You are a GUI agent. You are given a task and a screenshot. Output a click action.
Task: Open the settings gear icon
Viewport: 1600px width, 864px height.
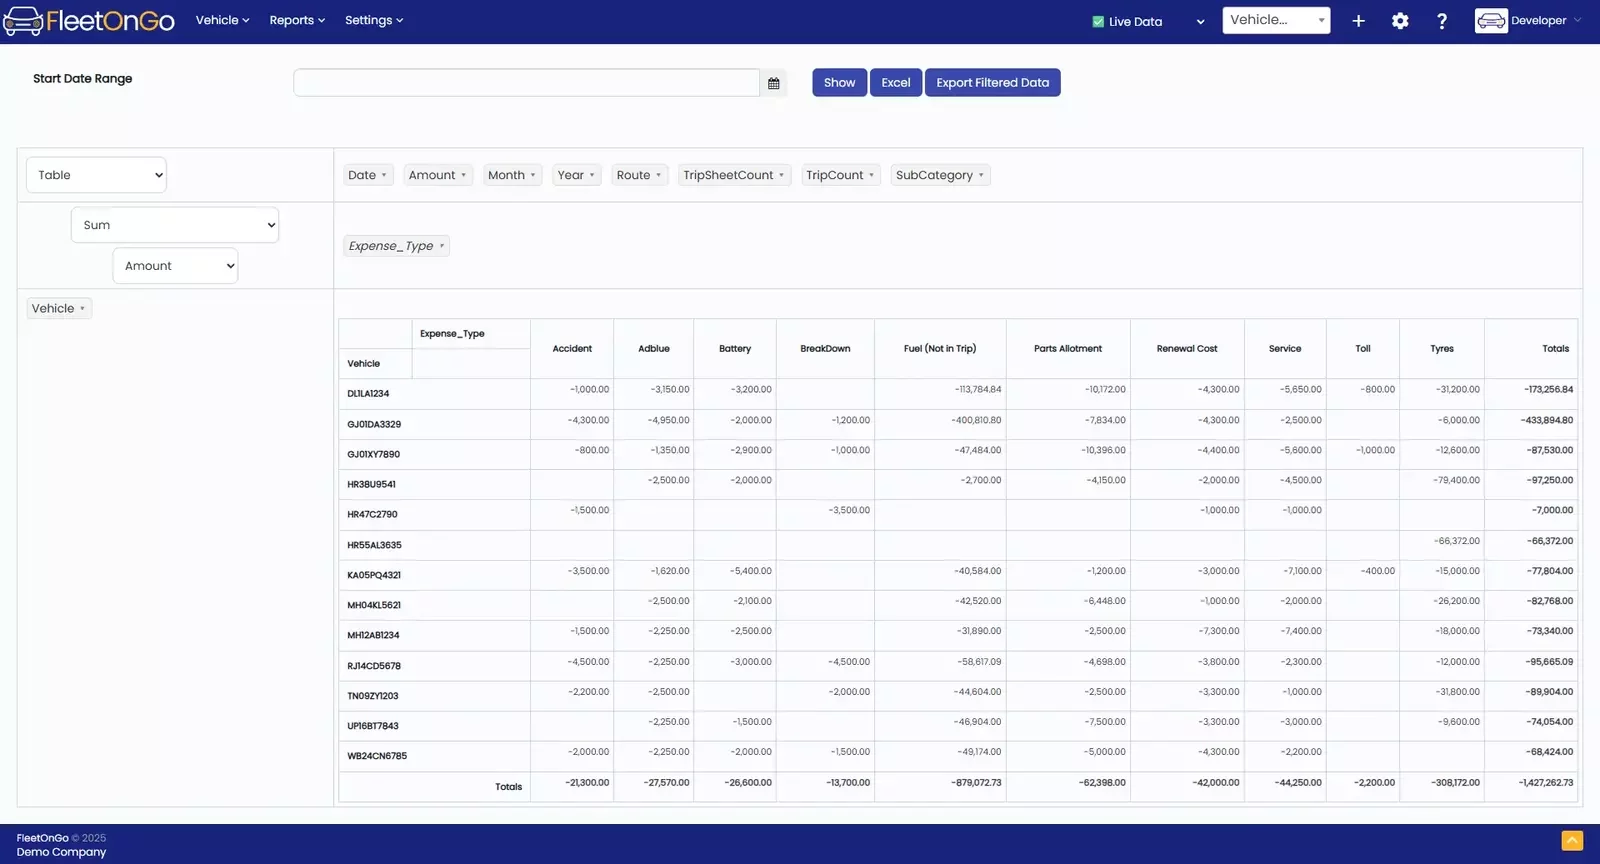point(1400,21)
